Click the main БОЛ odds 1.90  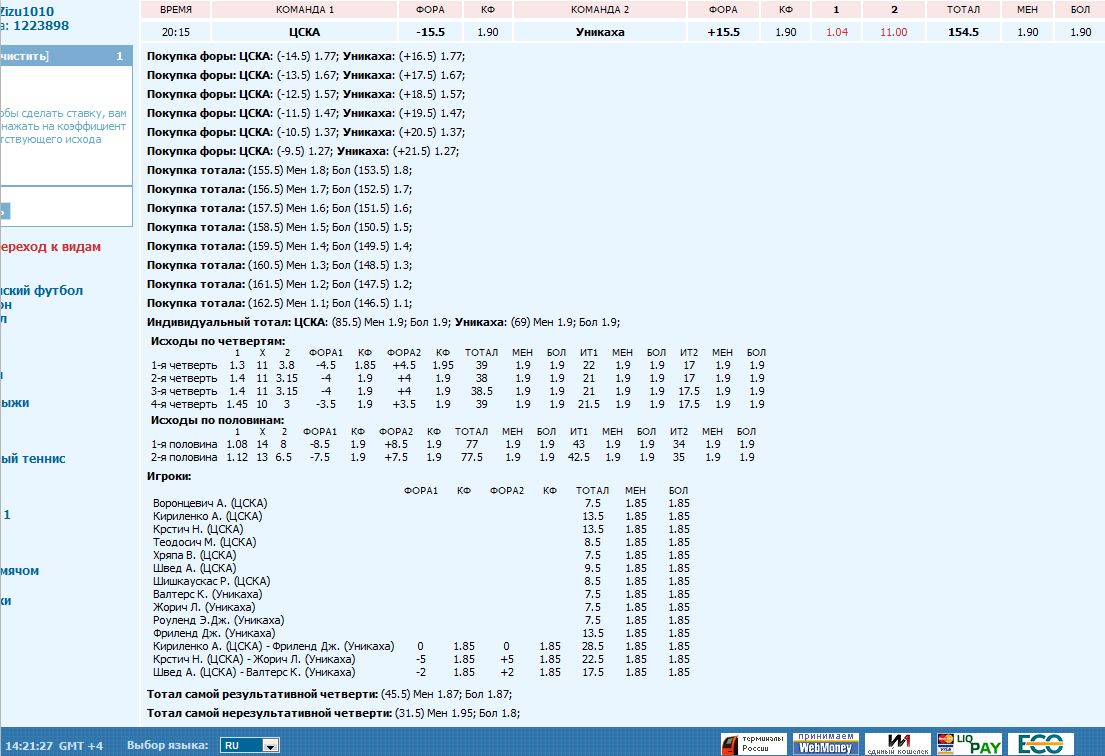1080,32
